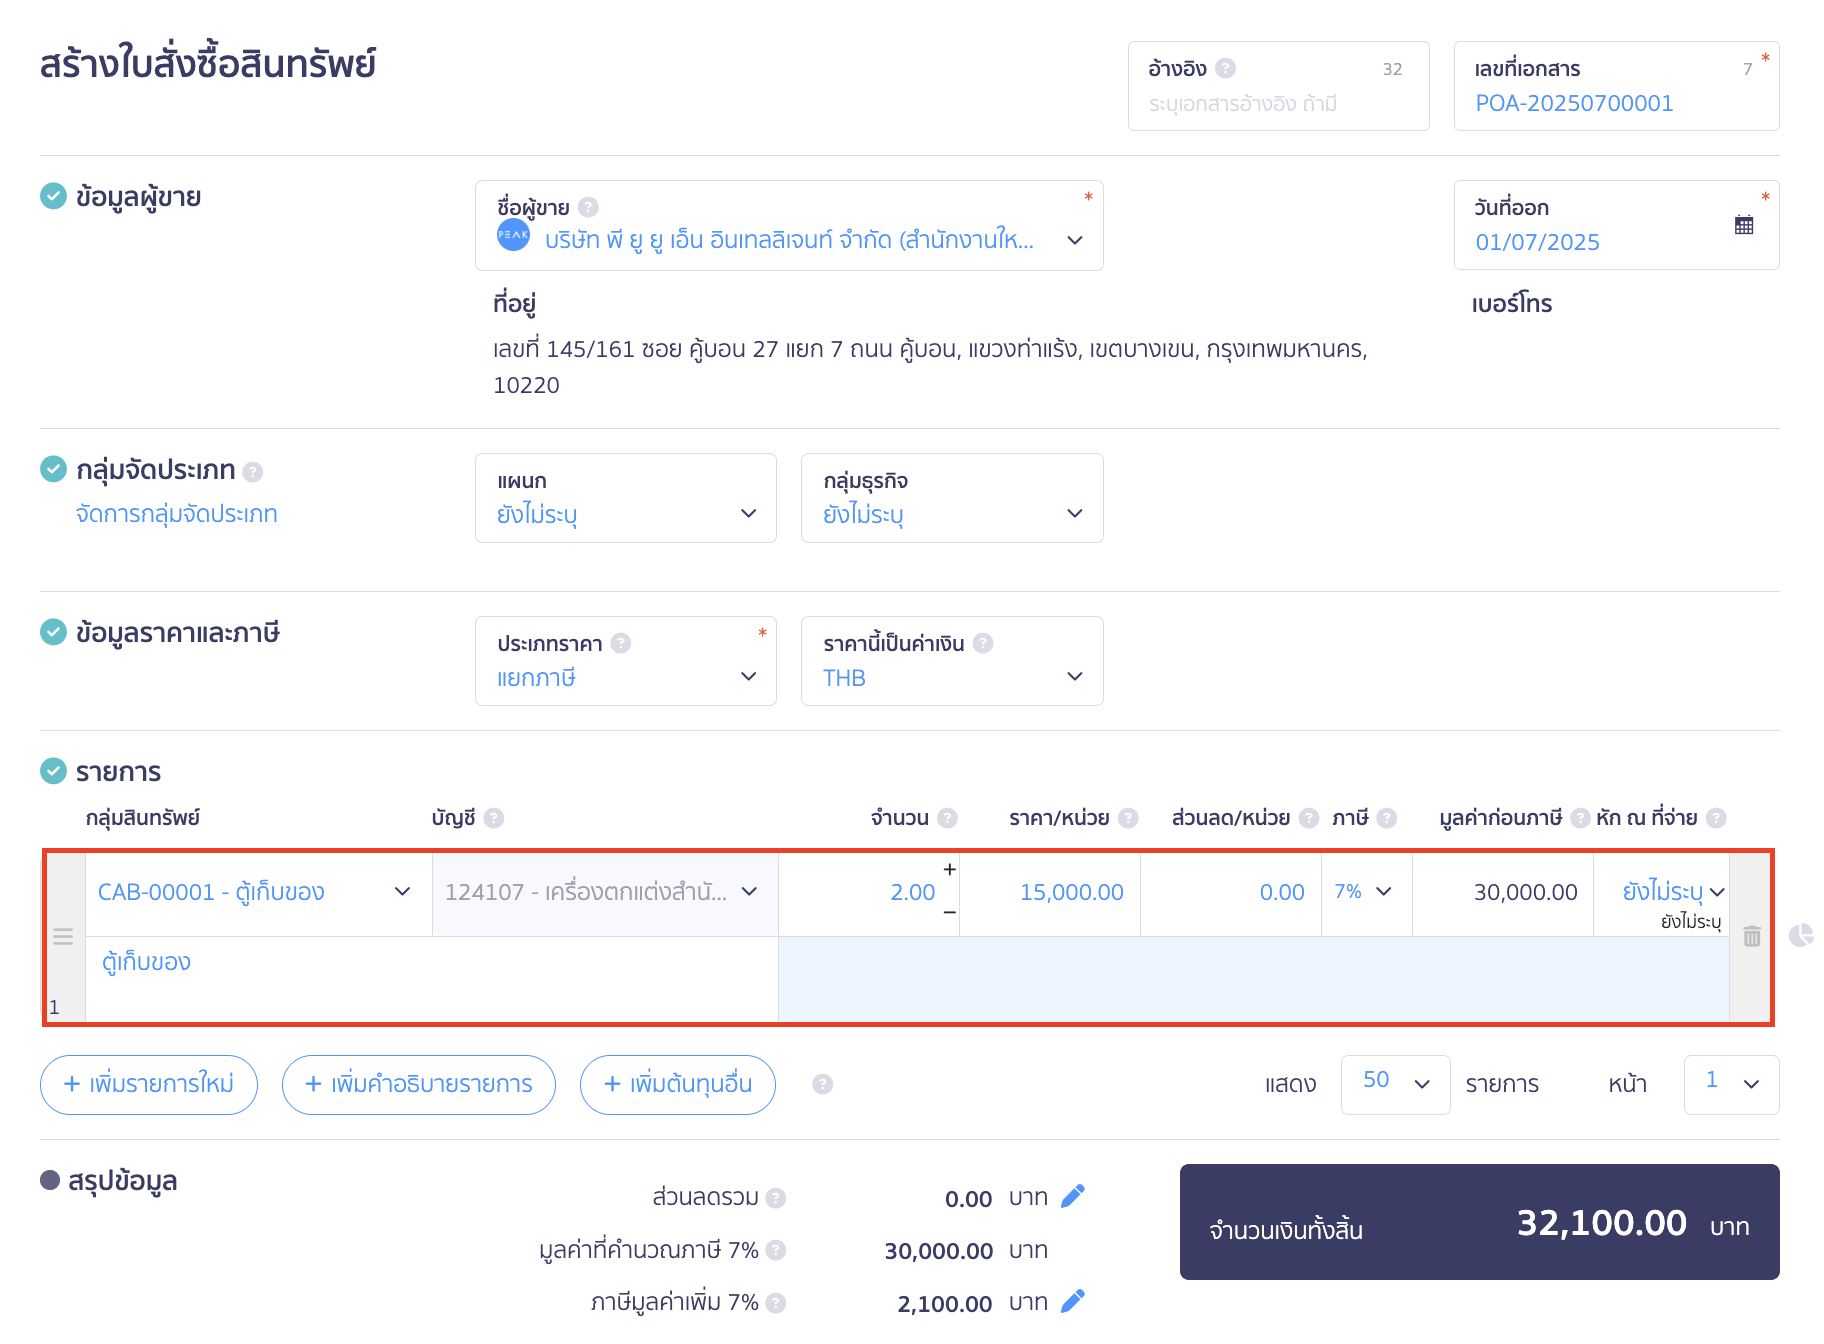Image resolution: width=1824 pixels, height=1344 pixels.
Task: Click the trash icon to delete item row
Action: (x=1751, y=936)
